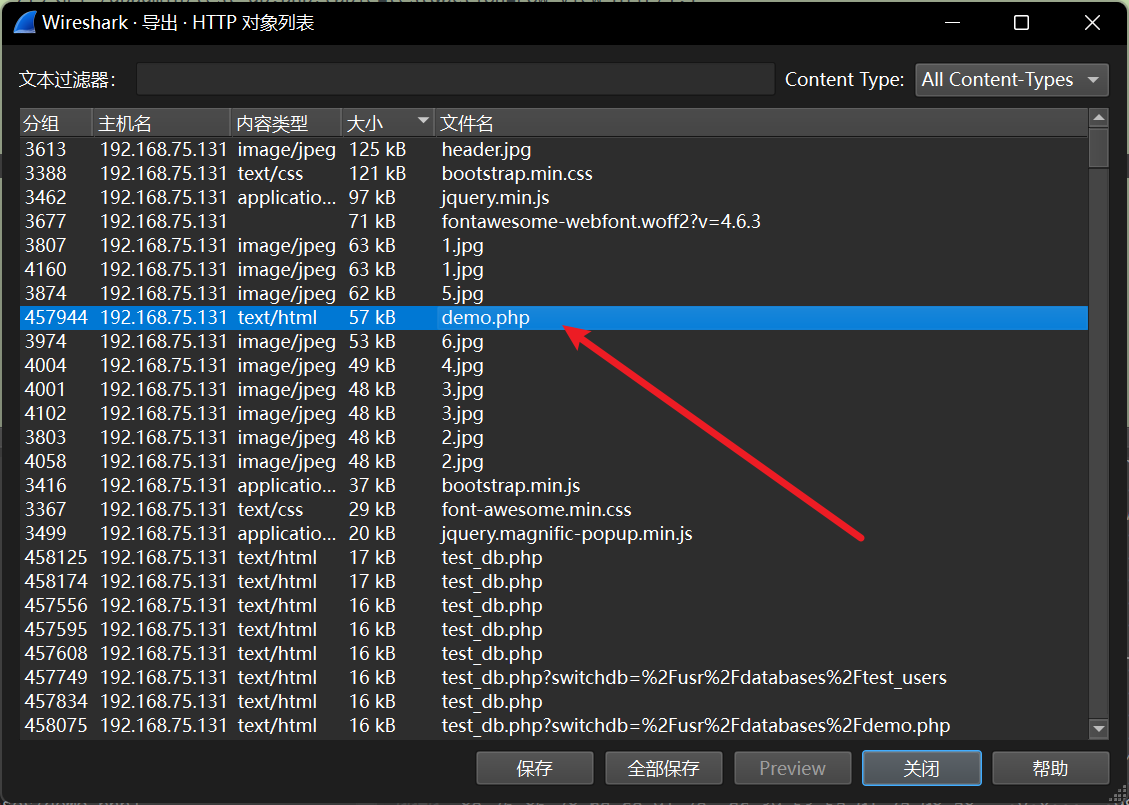The image size is (1129, 805).
Task: Click the Wireshark shark fin title icon
Action: pos(25,22)
